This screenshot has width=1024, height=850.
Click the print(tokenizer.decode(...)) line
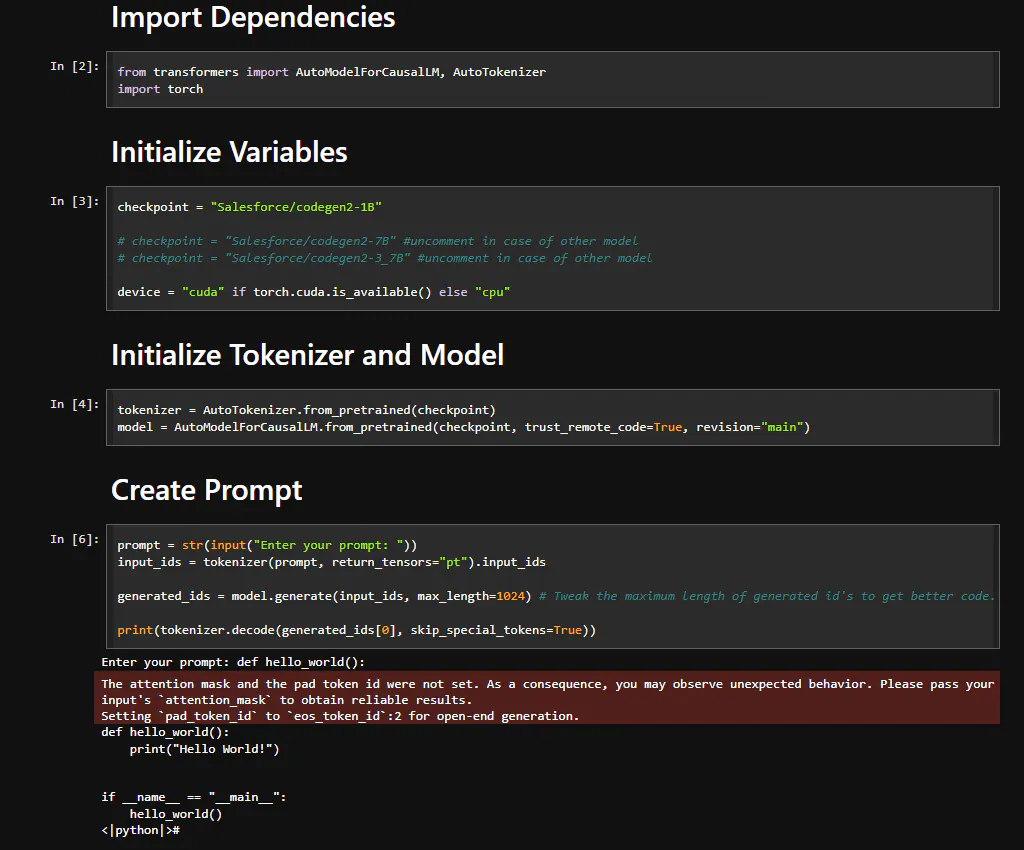357,630
